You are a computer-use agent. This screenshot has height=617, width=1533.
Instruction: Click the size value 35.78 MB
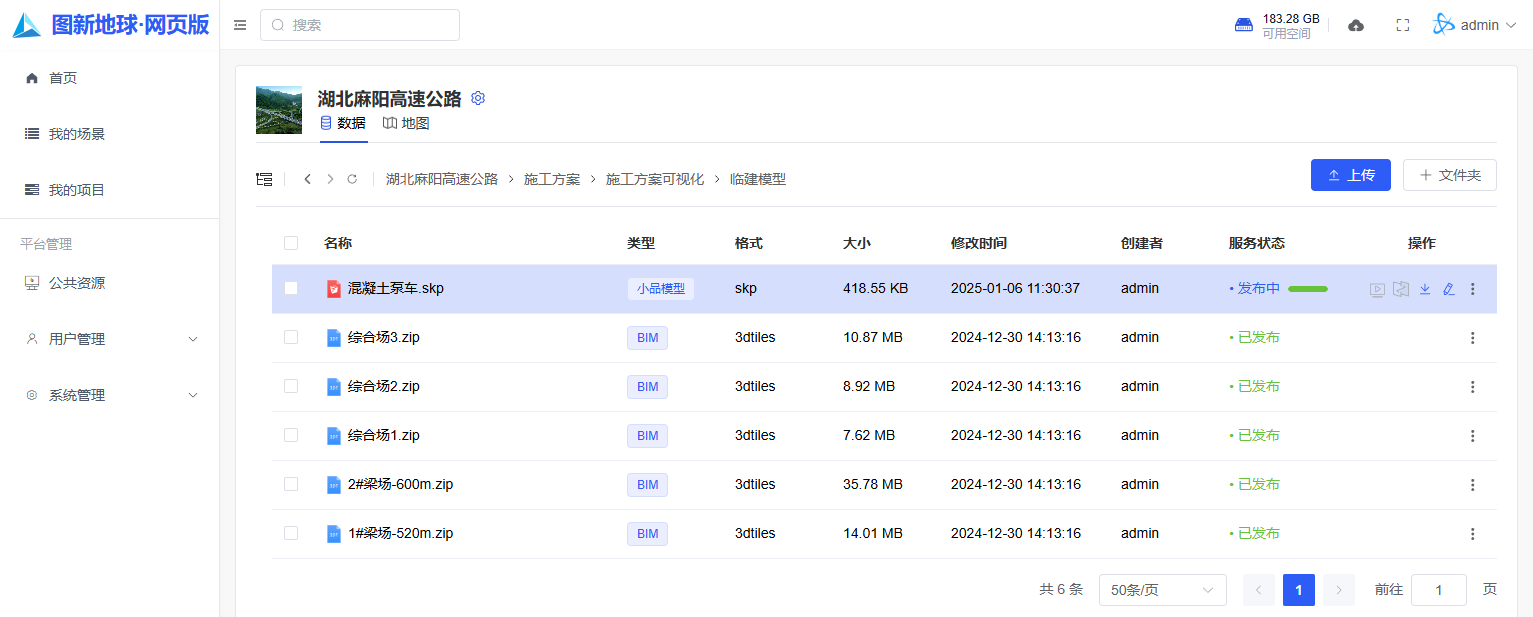pyautogui.click(x=873, y=484)
